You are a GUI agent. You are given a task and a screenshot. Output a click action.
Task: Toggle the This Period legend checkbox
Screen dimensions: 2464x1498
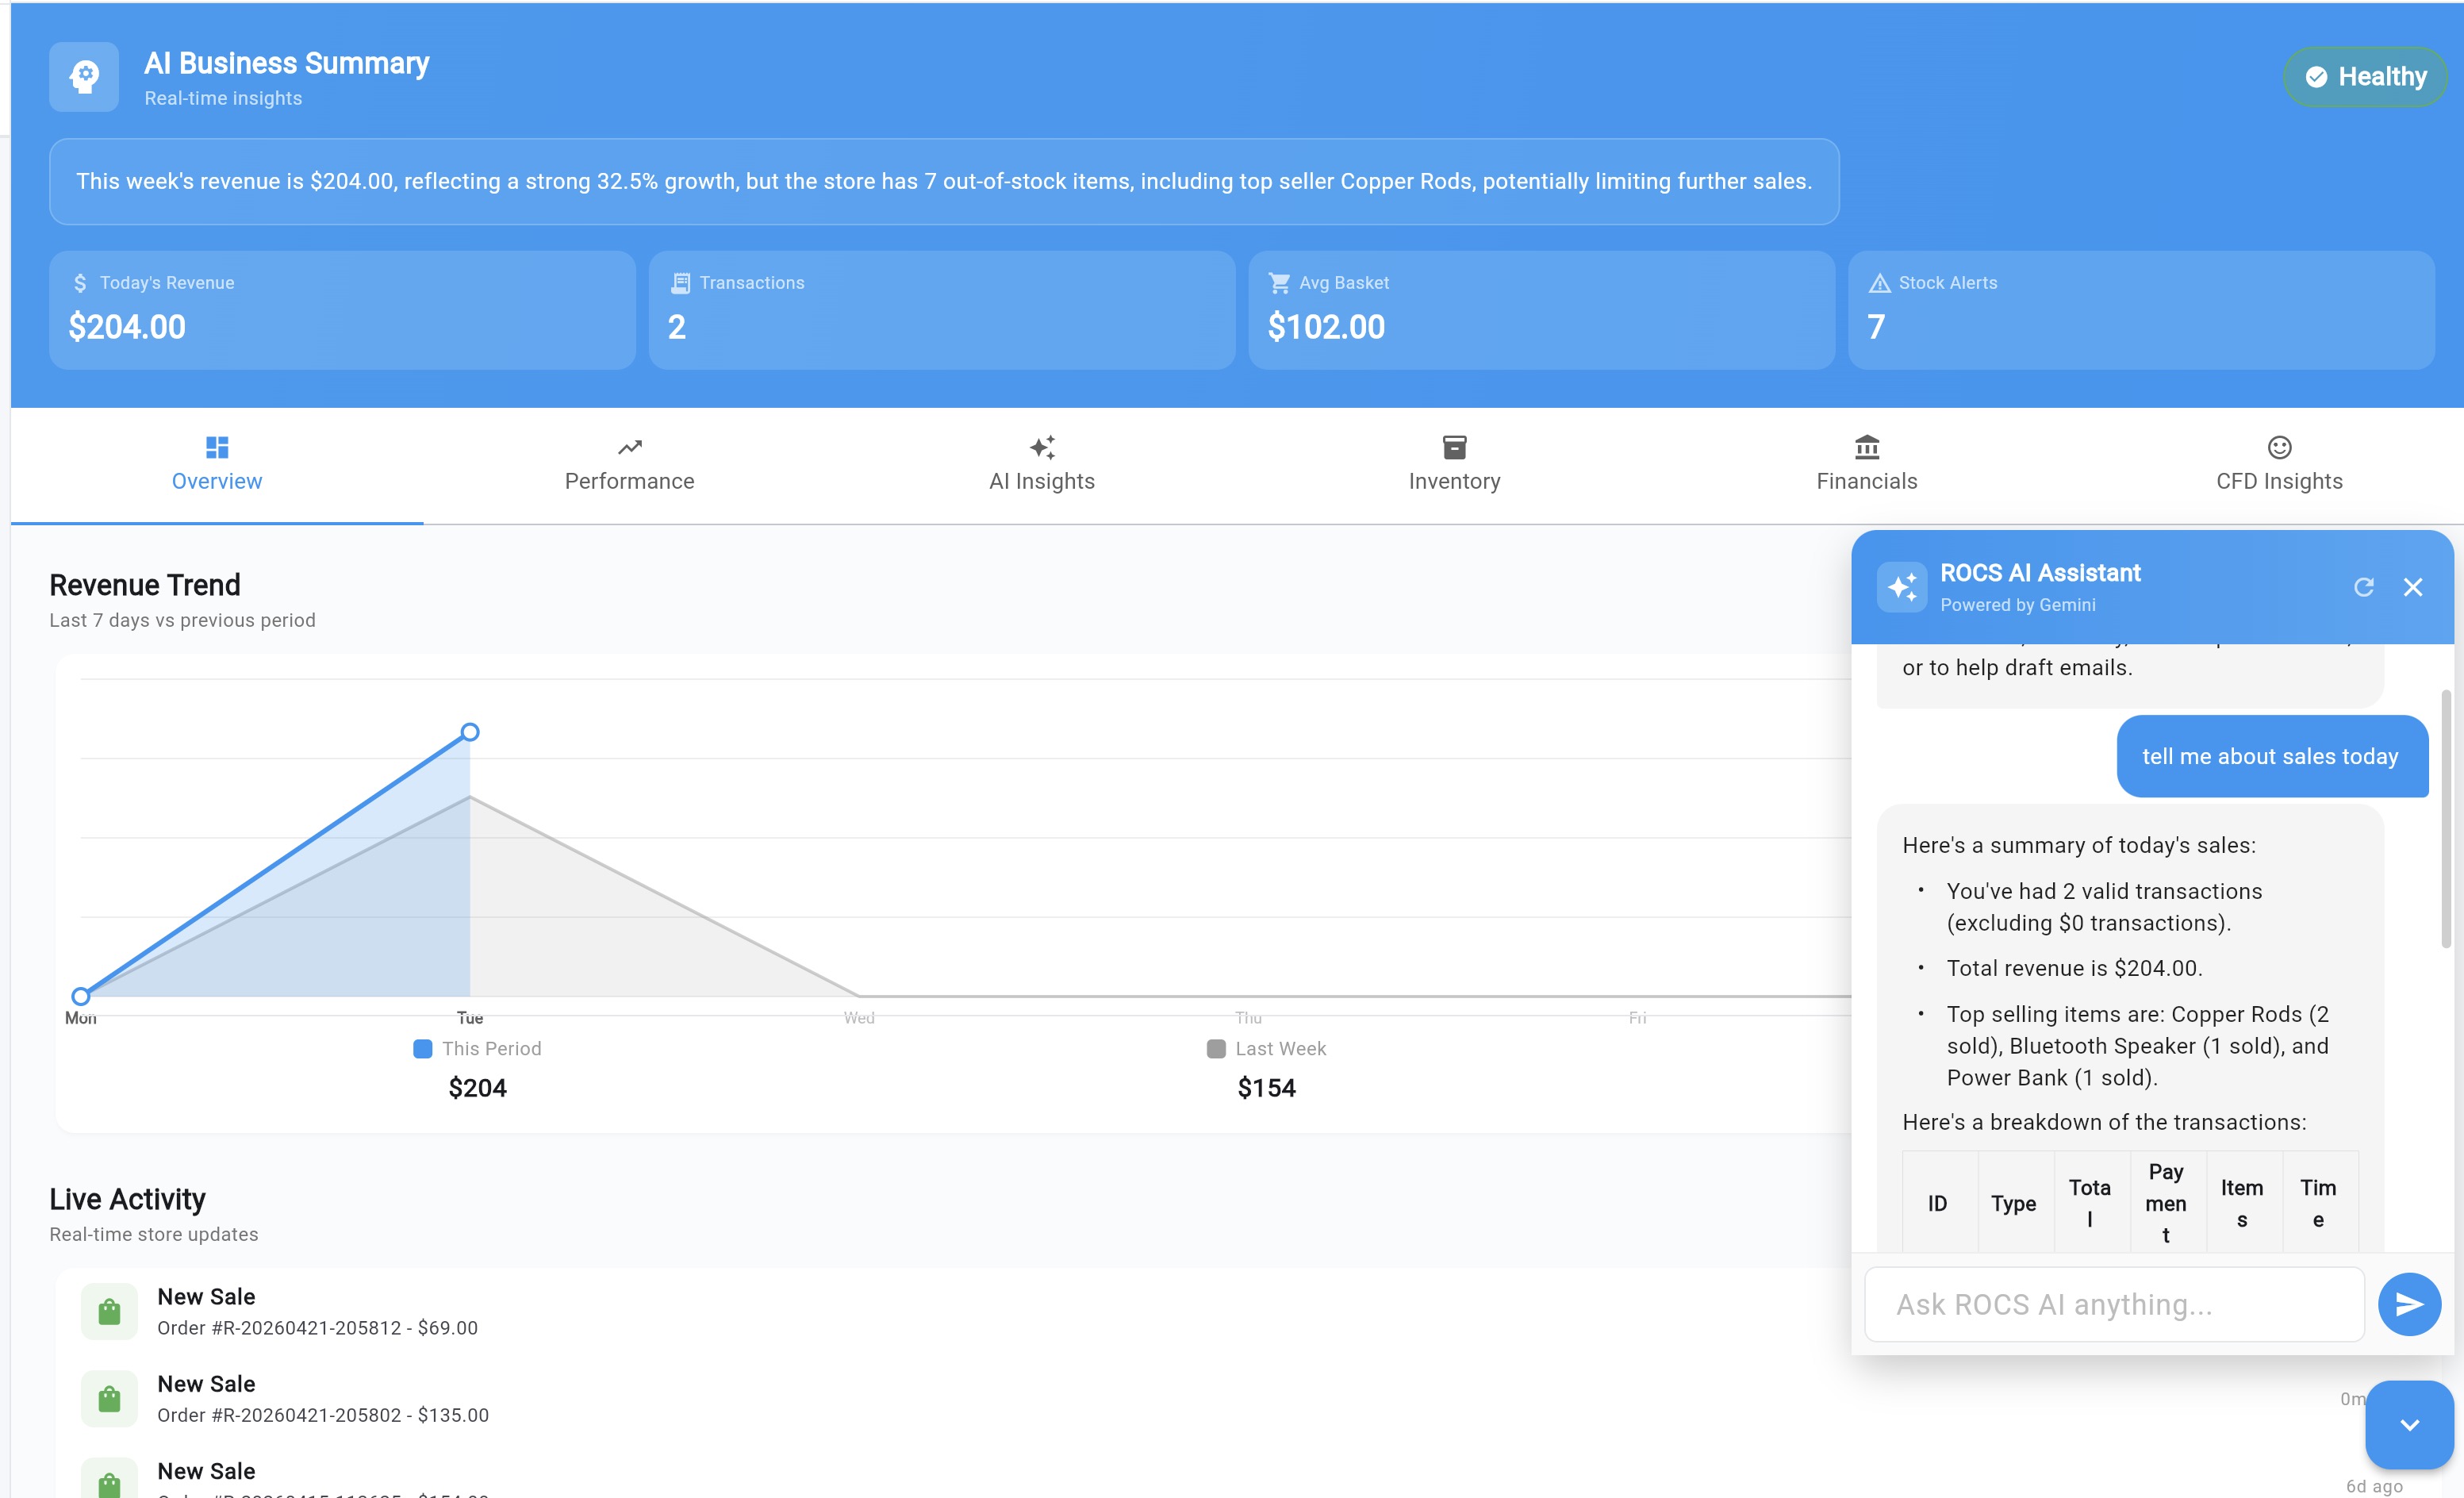click(x=421, y=1049)
